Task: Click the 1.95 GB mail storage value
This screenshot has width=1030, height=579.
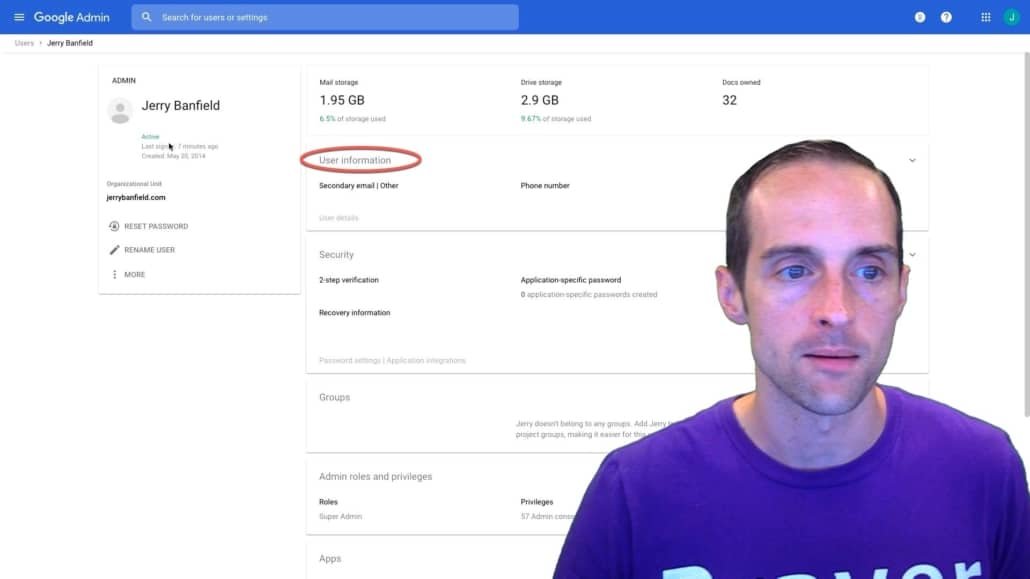Action: [x=342, y=100]
